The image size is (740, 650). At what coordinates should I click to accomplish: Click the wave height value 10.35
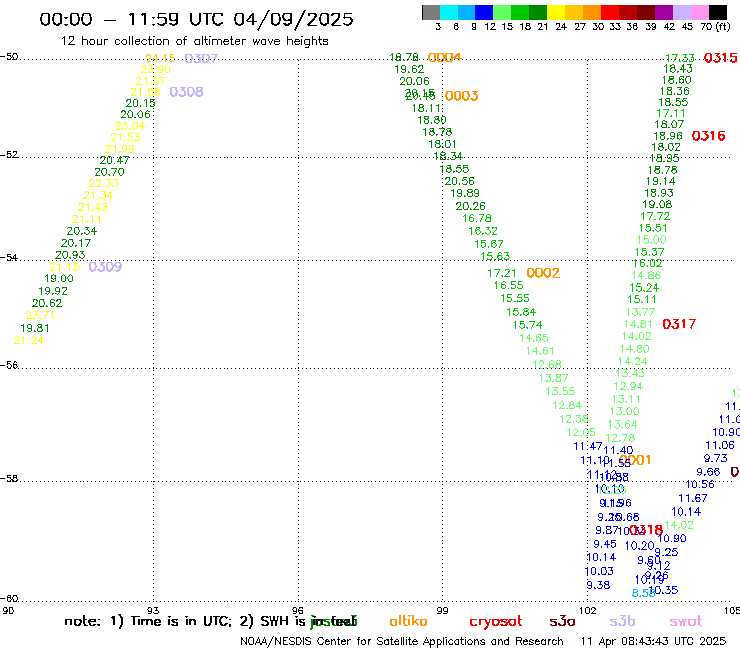[664, 590]
